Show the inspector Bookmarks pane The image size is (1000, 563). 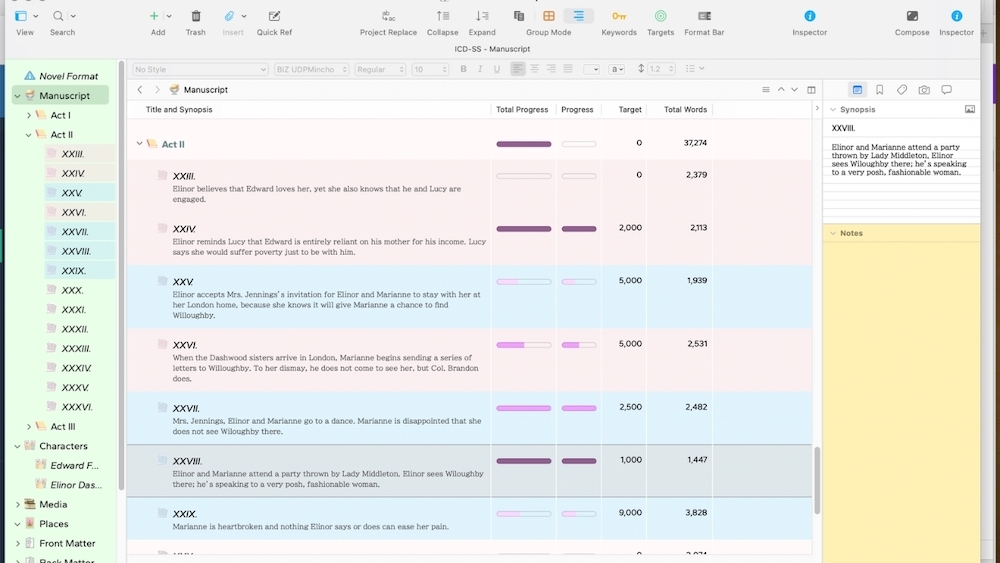[x=880, y=90]
